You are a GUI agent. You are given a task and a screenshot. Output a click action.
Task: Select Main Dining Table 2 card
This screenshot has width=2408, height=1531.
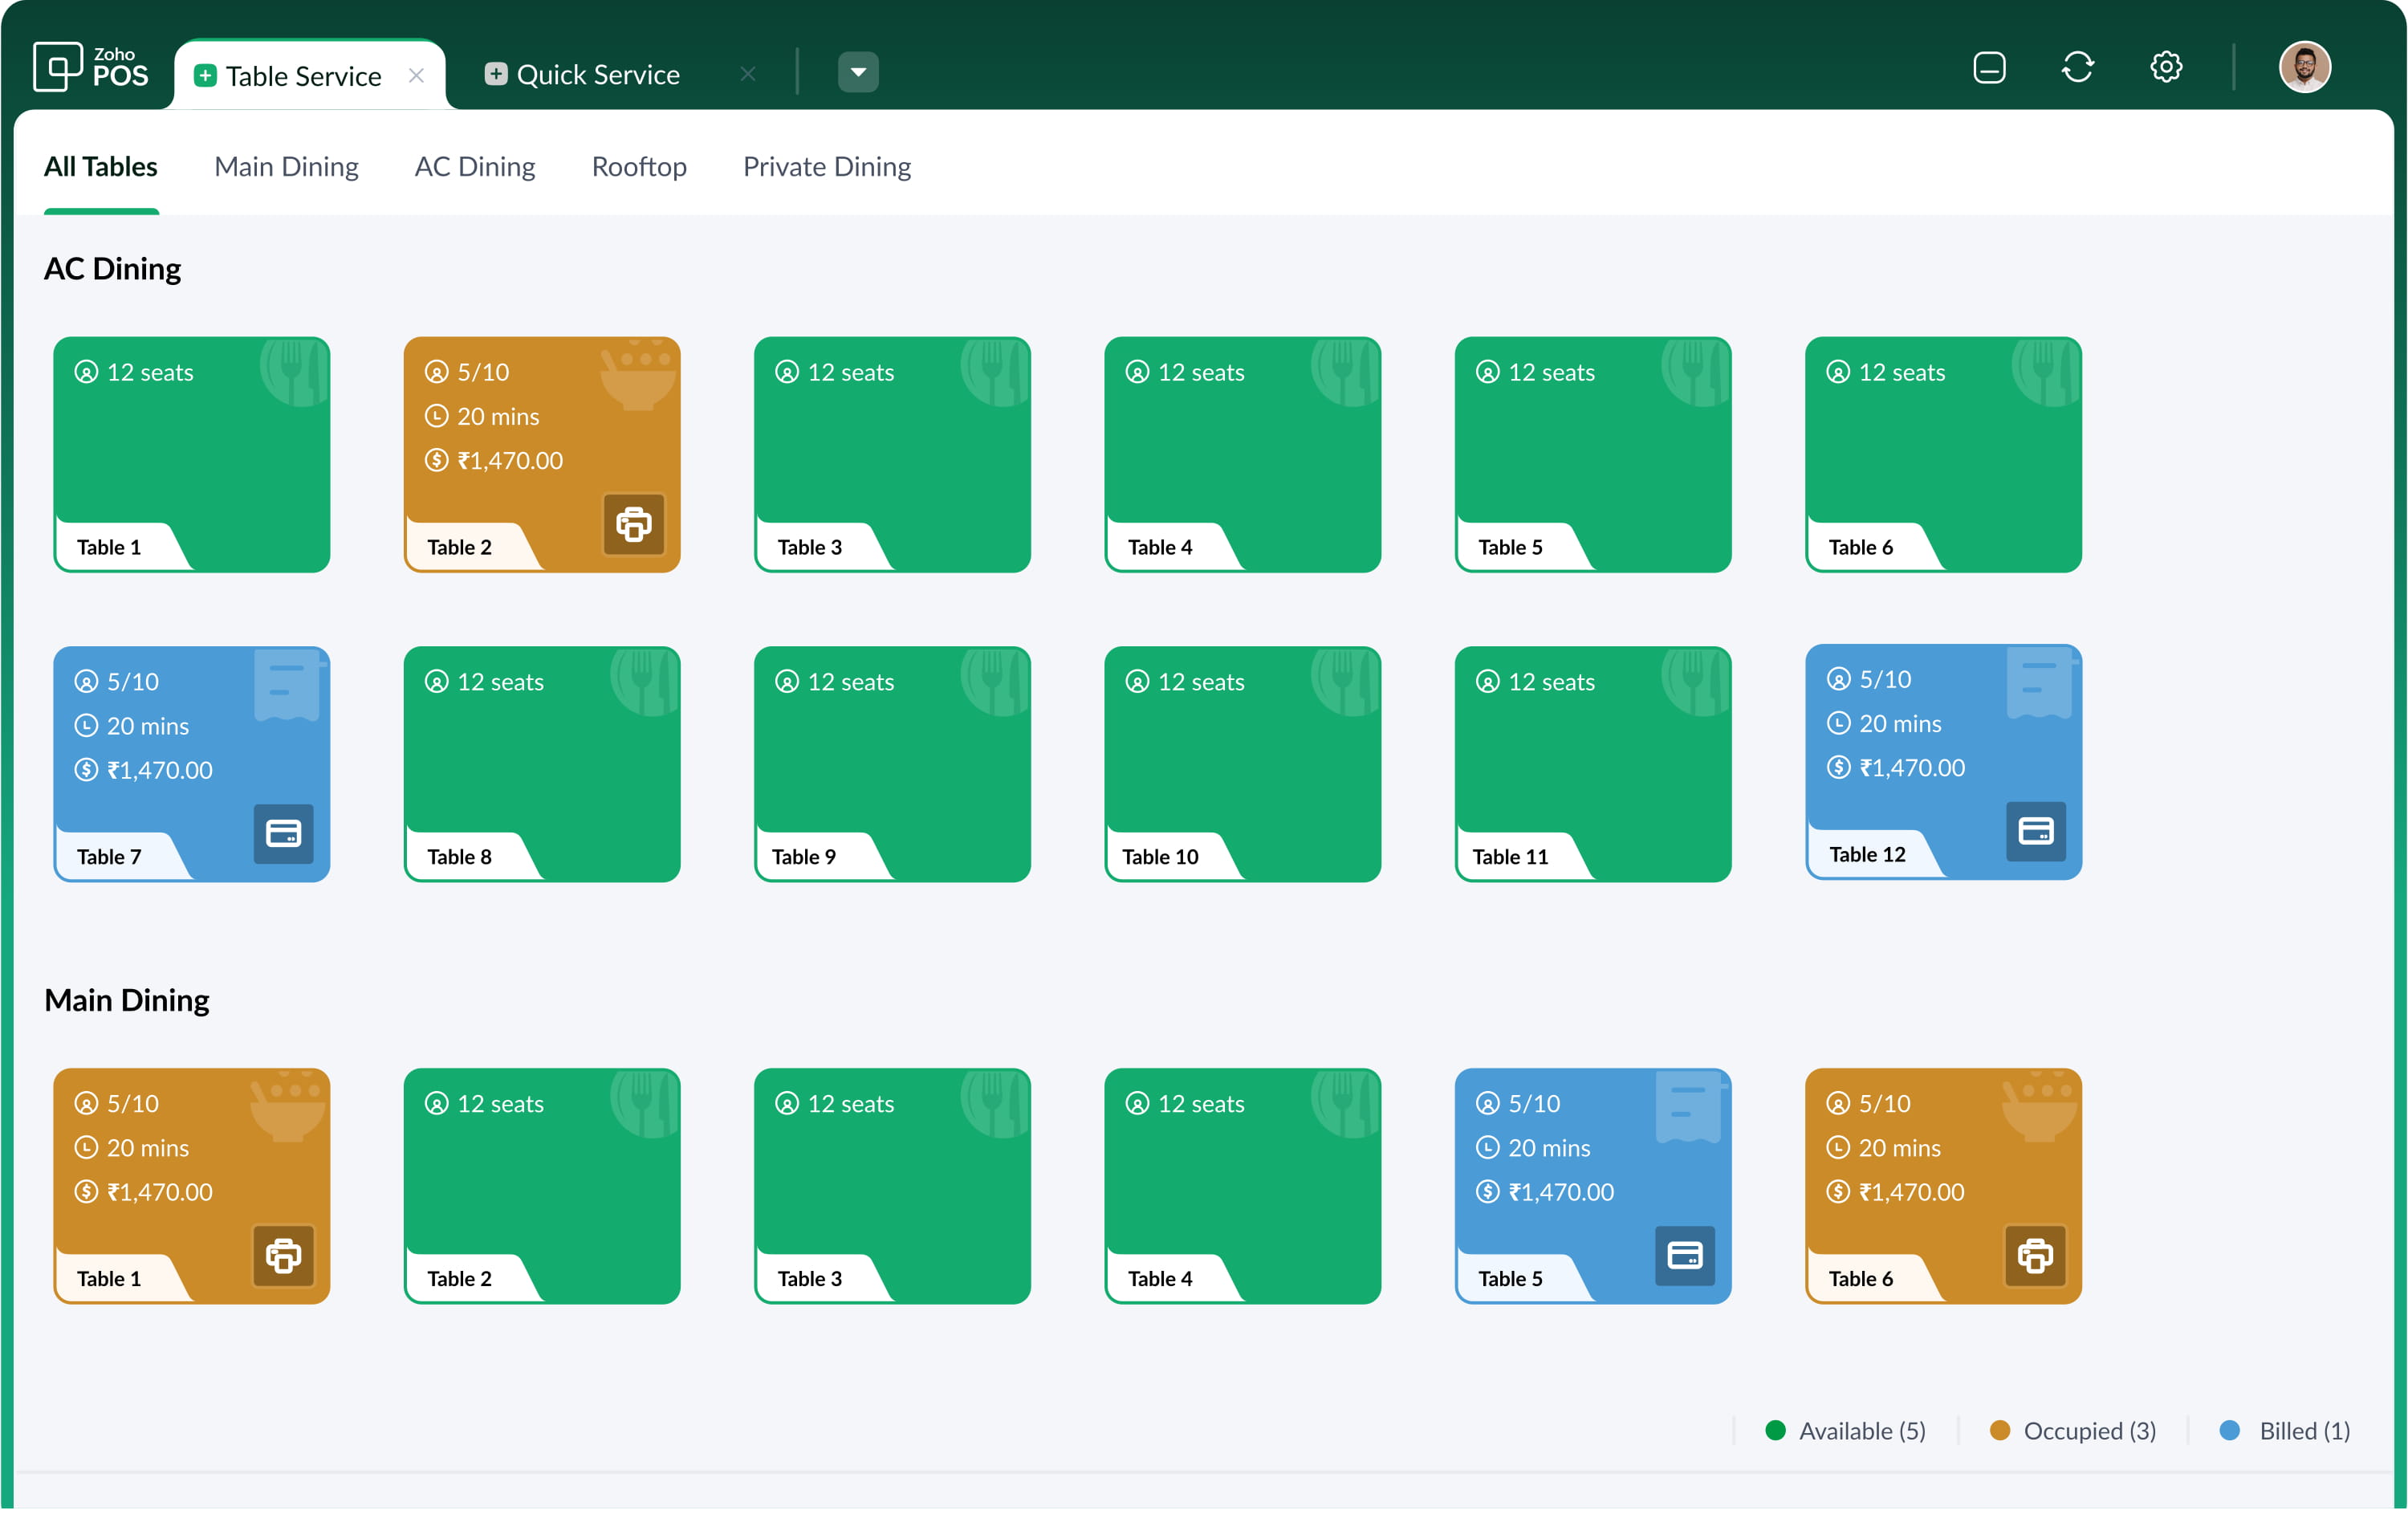pyautogui.click(x=542, y=1186)
